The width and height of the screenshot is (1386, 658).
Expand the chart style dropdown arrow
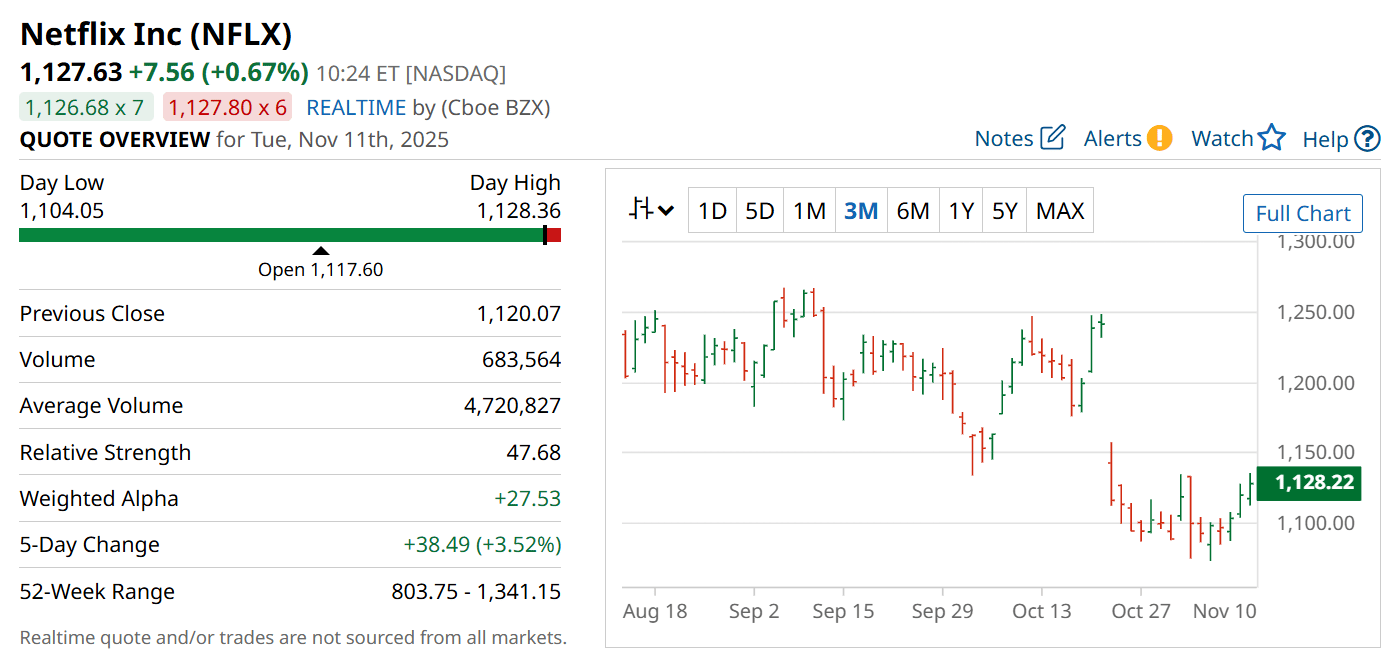pyautogui.click(x=666, y=211)
